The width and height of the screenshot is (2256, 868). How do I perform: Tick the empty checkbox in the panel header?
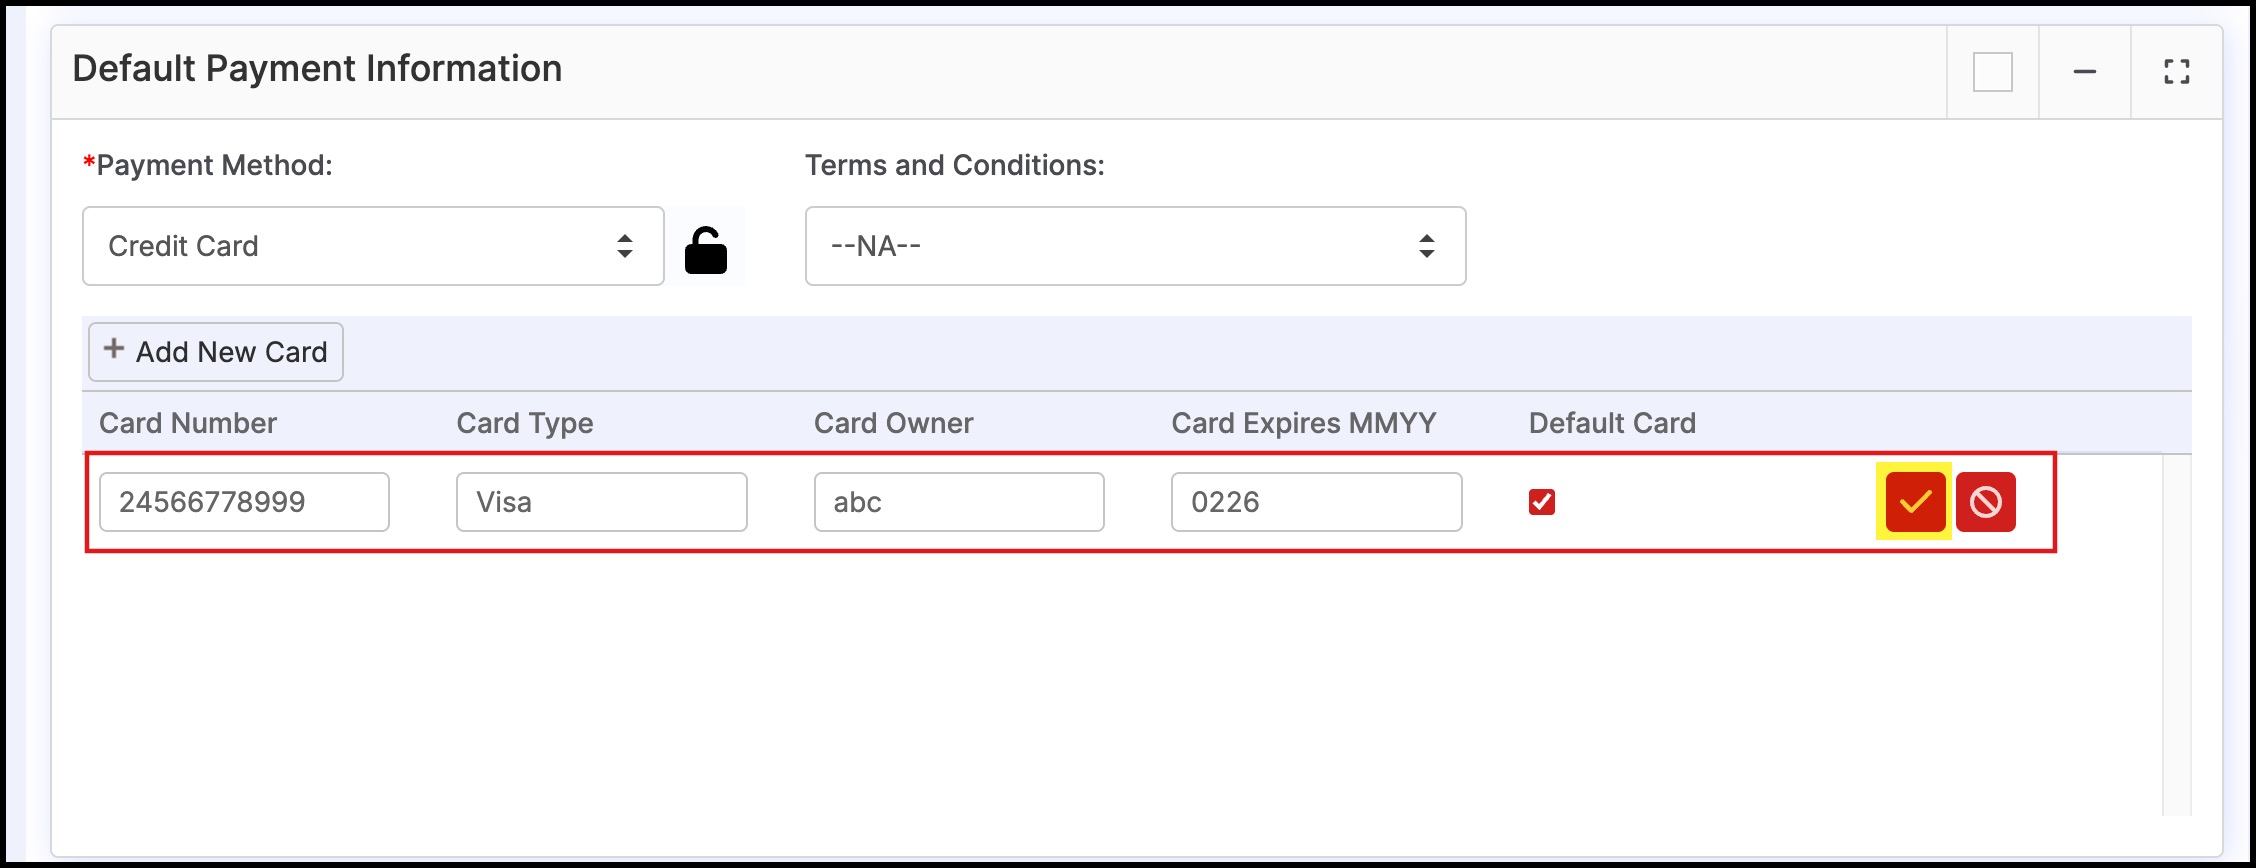coord(1993,72)
